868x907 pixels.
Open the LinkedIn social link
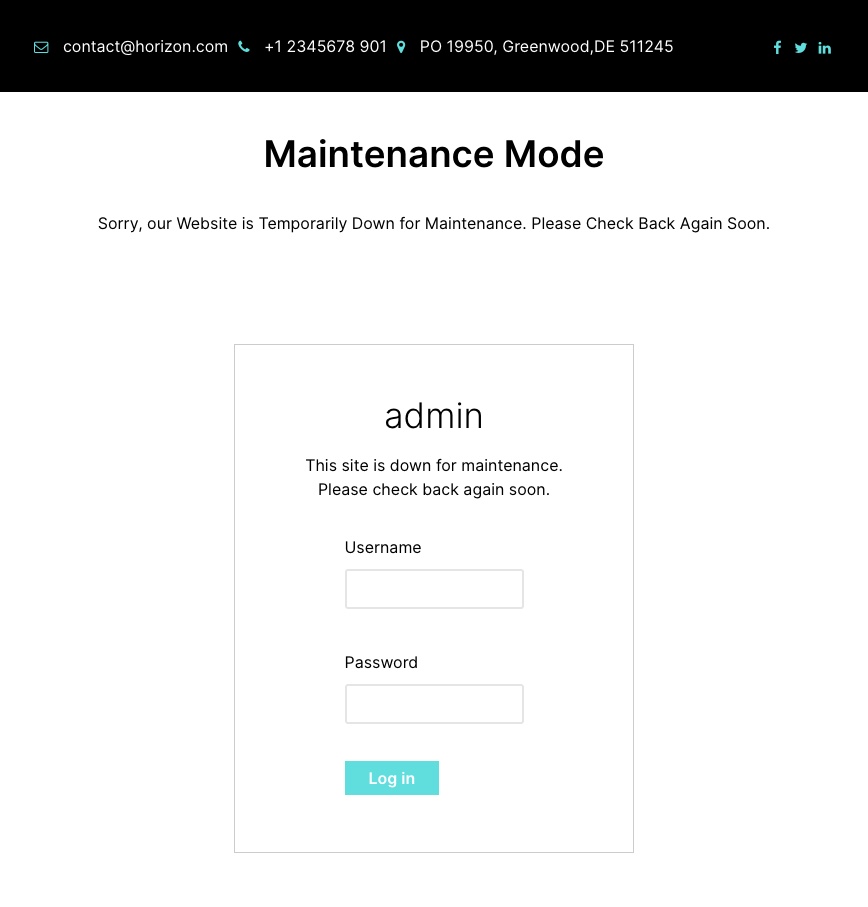pyautogui.click(x=824, y=48)
